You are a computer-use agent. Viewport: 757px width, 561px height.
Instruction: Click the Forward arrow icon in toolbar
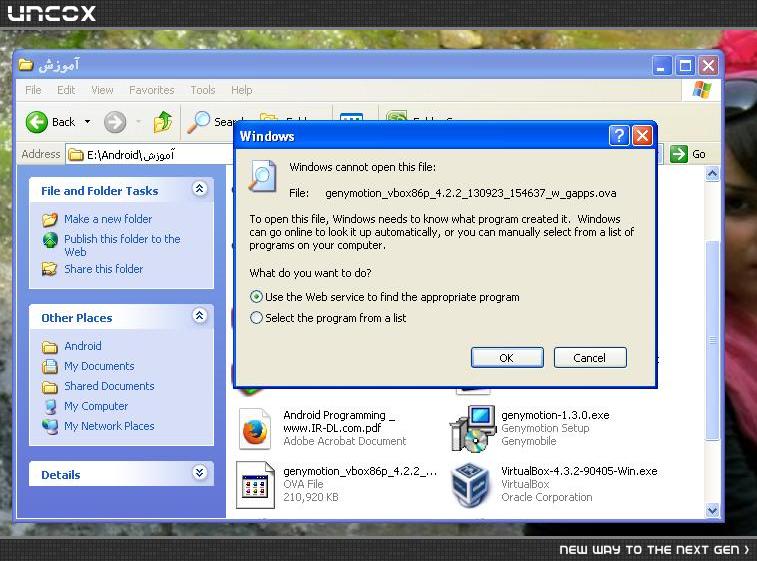(115, 122)
